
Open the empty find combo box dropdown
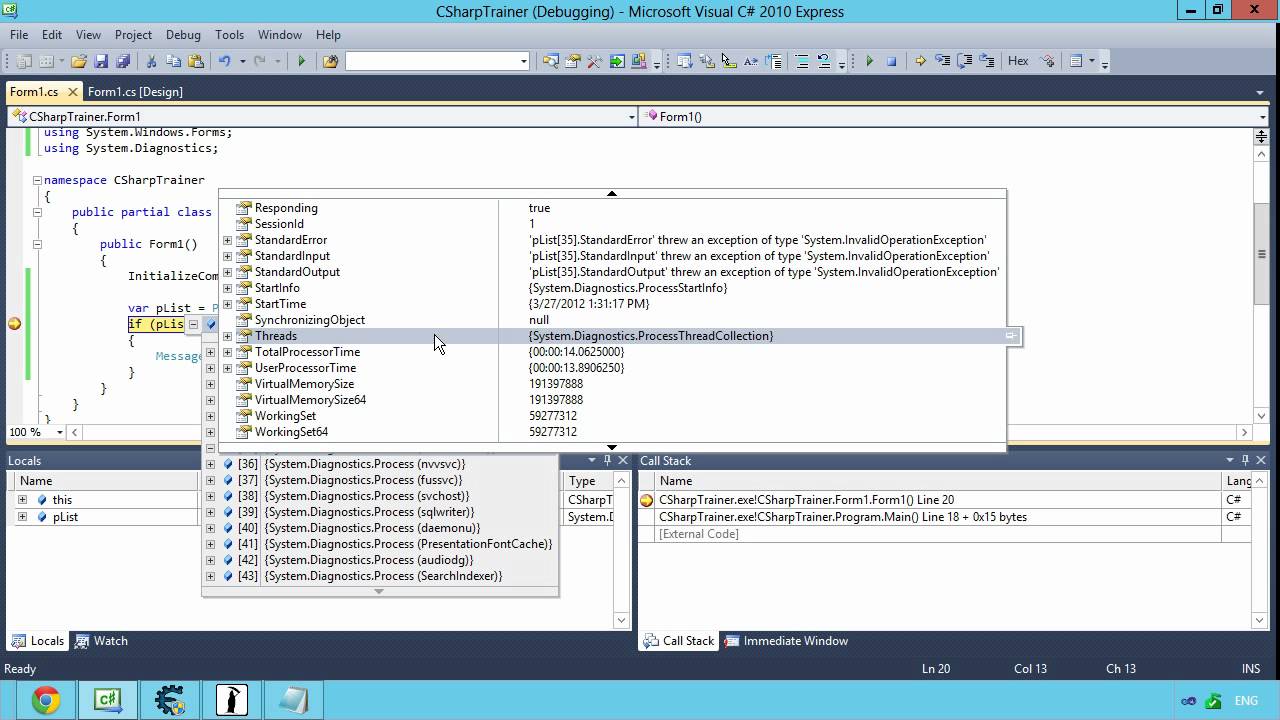click(x=523, y=61)
